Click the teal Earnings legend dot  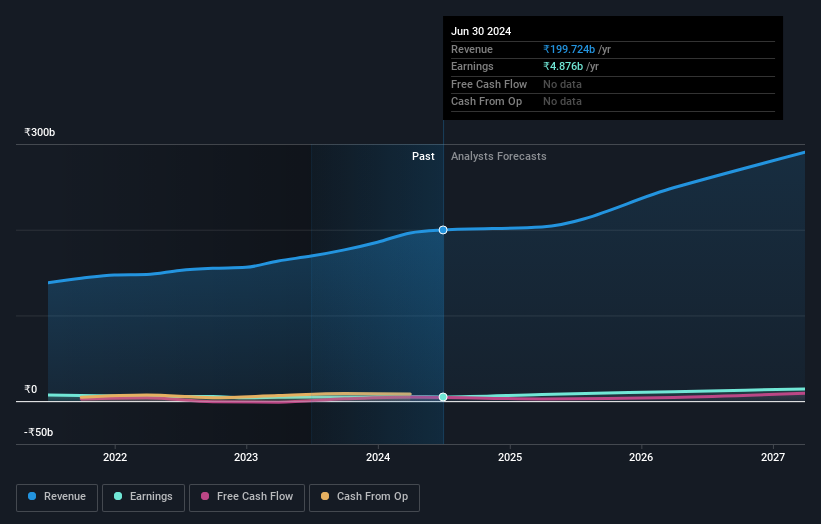[118, 496]
